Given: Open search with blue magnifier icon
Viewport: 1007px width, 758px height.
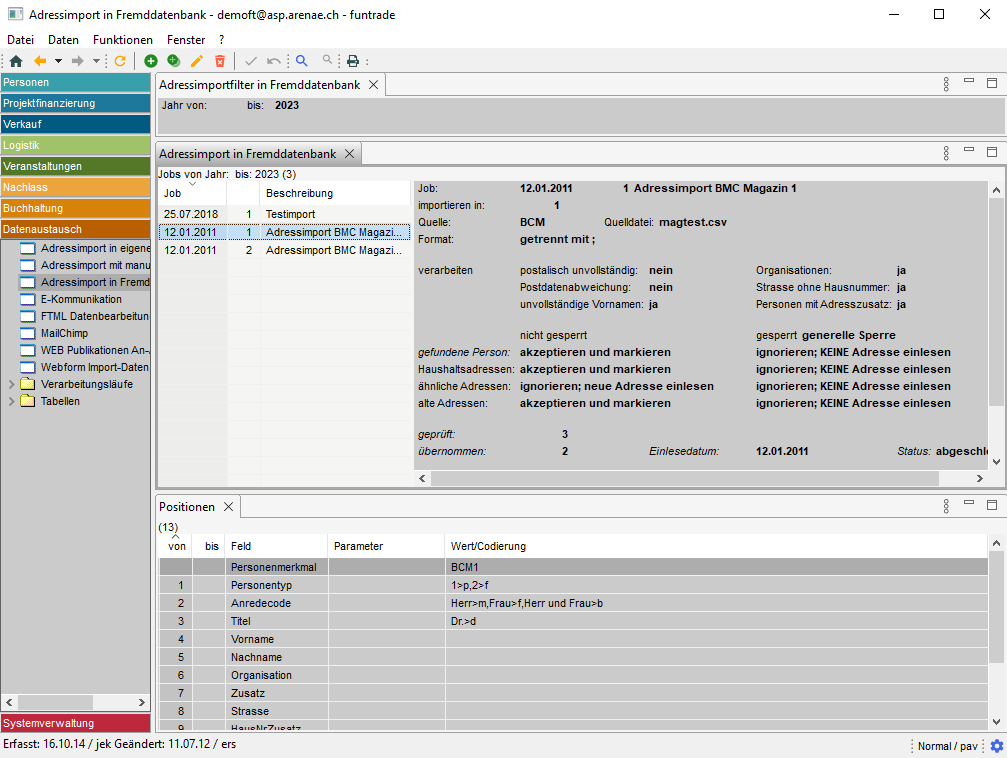Looking at the screenshot, I should [302, 61].
